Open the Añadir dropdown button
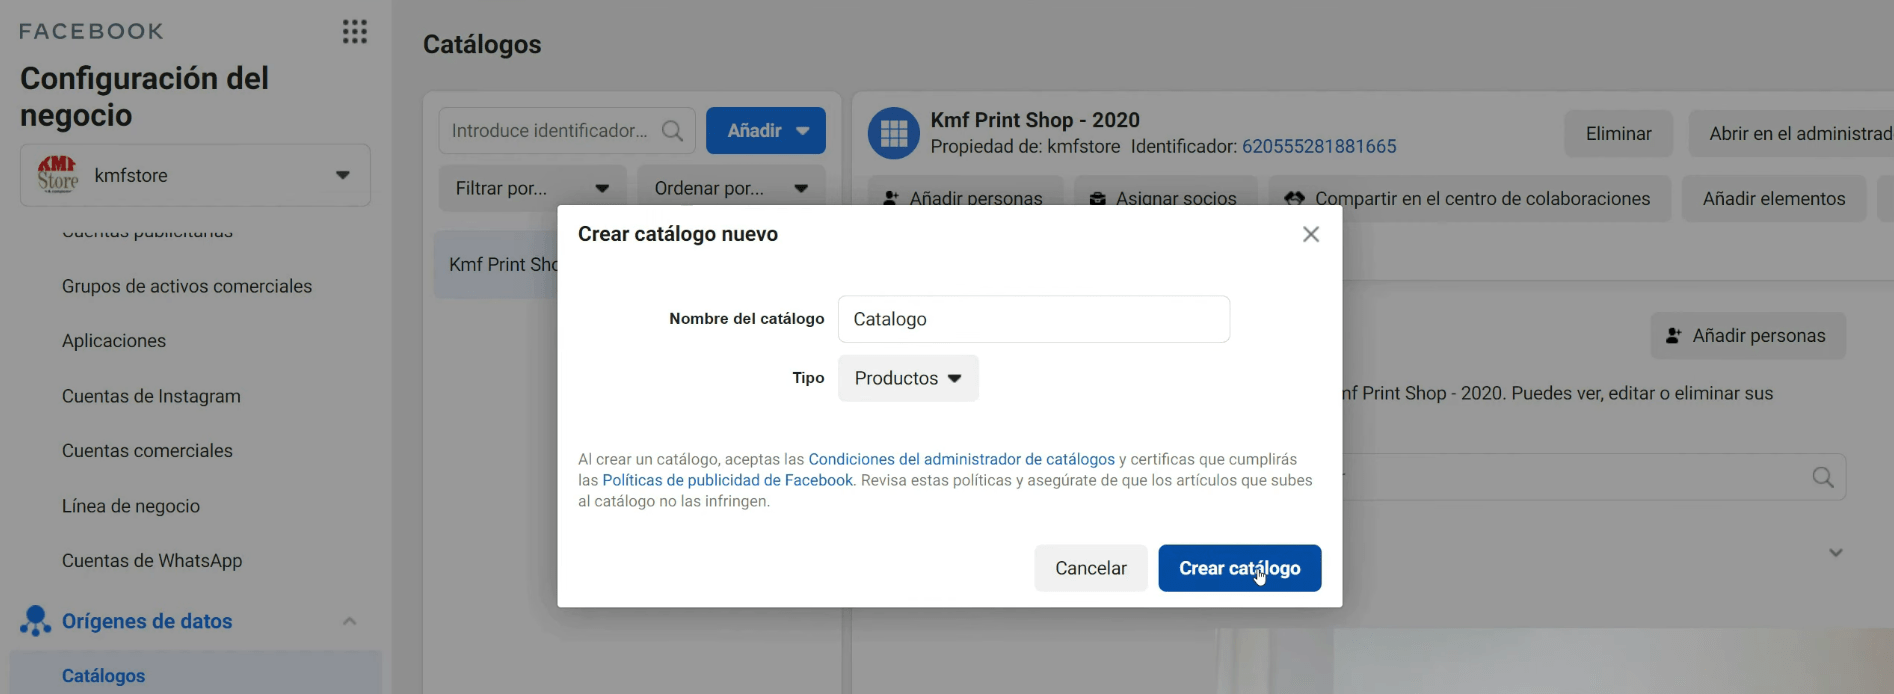The image size is (1894, 694). coord(766,131)
